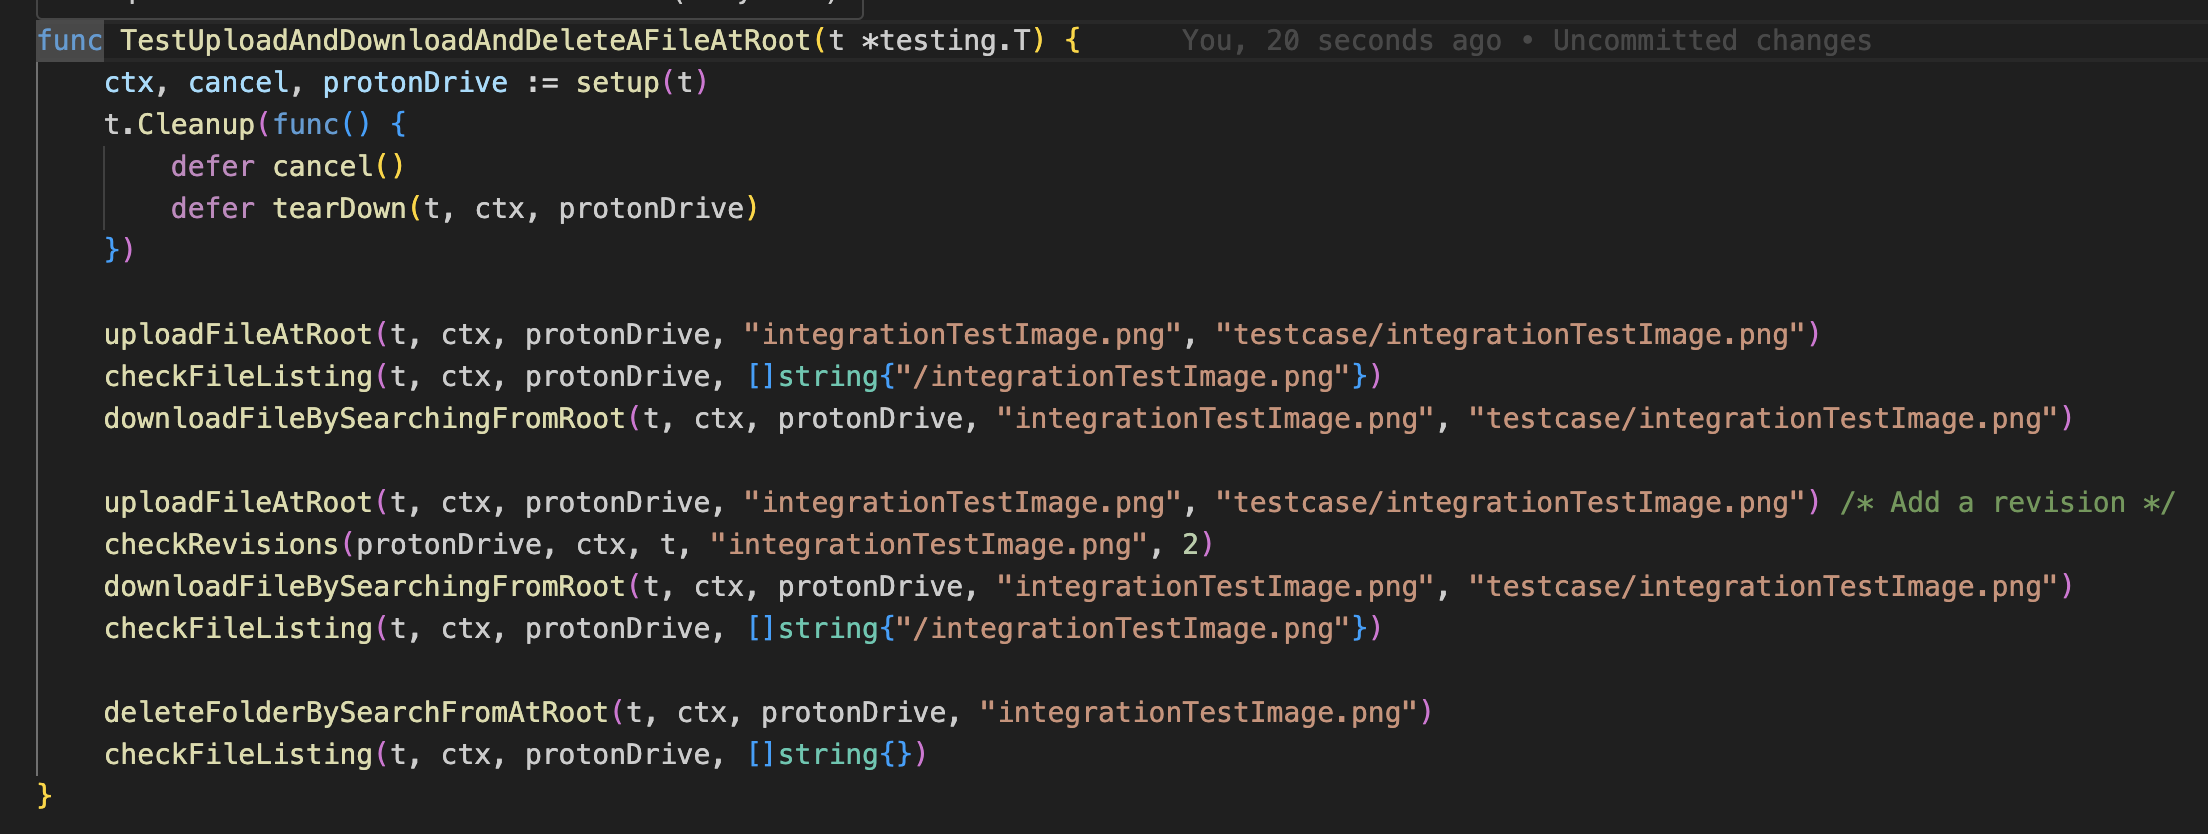The width and height of the screenshot is (2208, 834).
Task: Click the TestUploadAndDownloadAndDeleteAFileAtRoot function name
Action: [x=464, y=41]
